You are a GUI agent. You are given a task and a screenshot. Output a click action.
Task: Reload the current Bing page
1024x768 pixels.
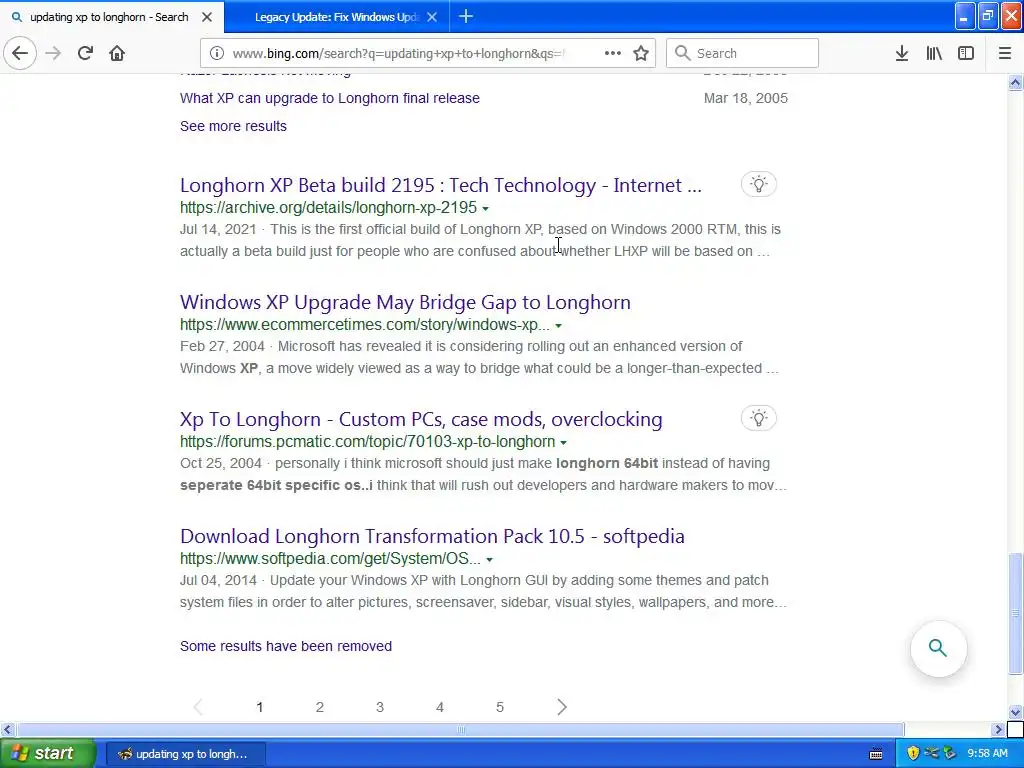click(x=85, y=53)
